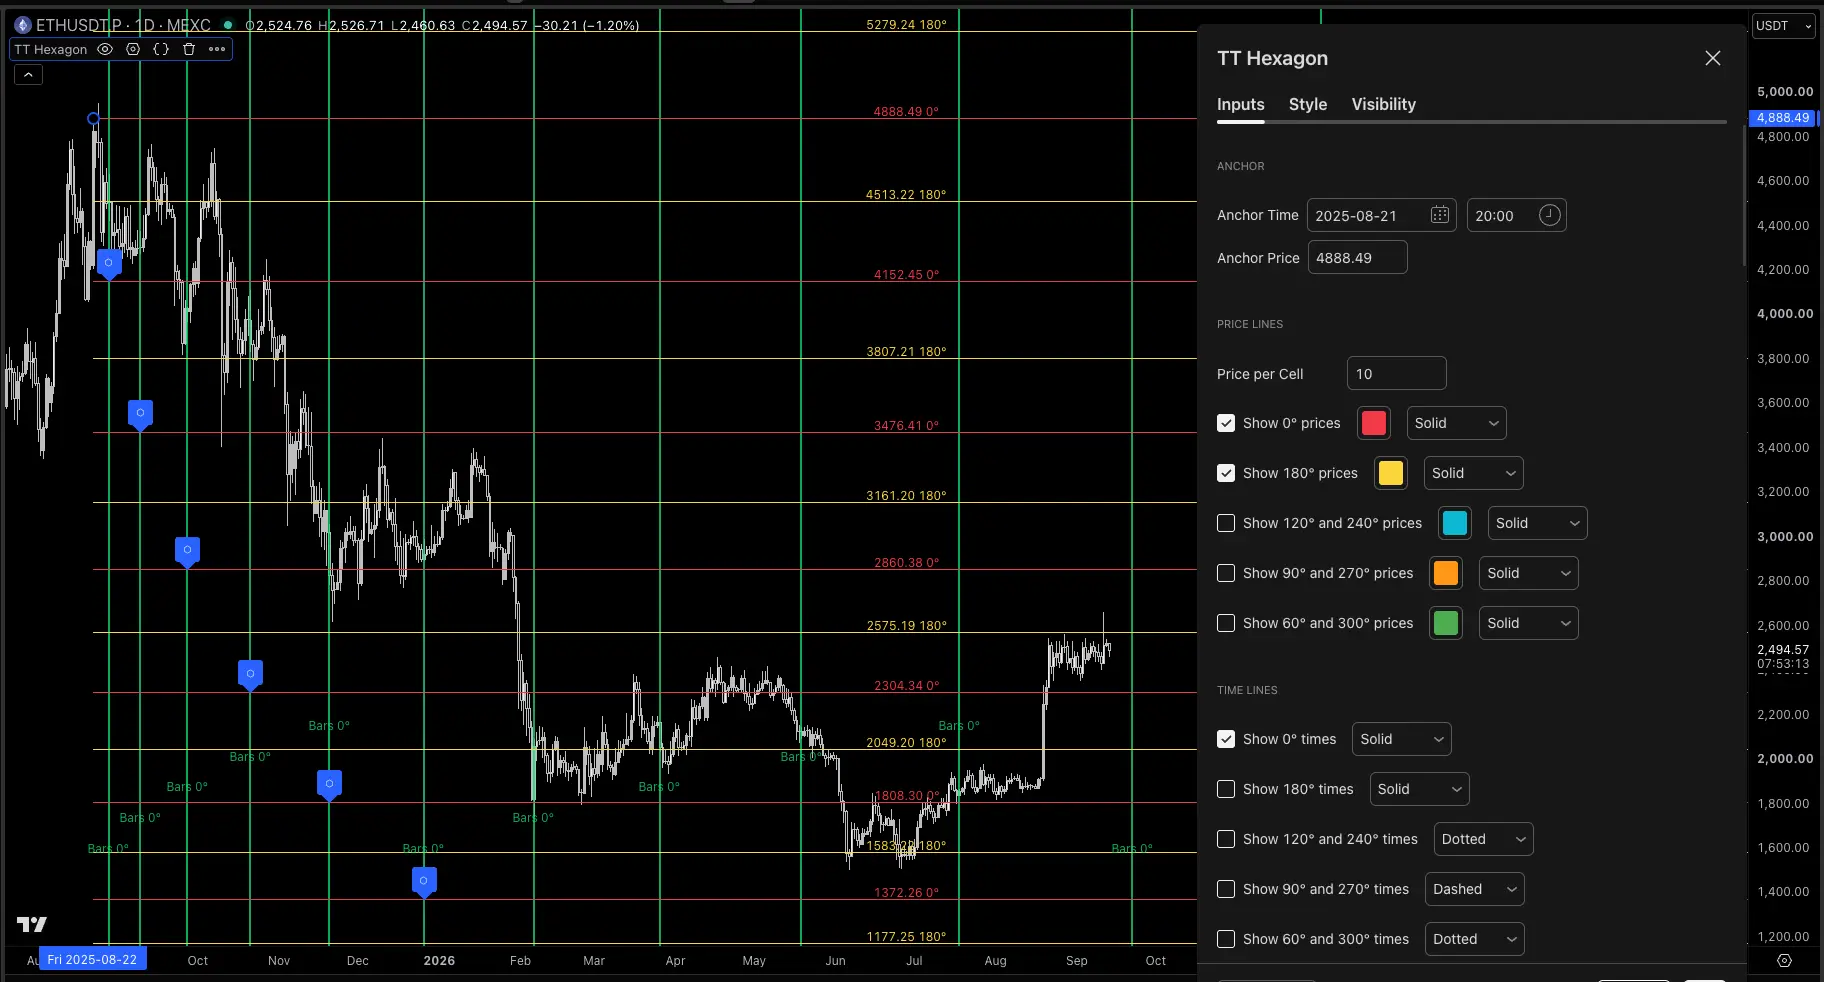Open the Anchor Time calendar picker icon
The width and height of the screenshot is (1824, 982).
pyautogui.click(x=1440, y=215)
